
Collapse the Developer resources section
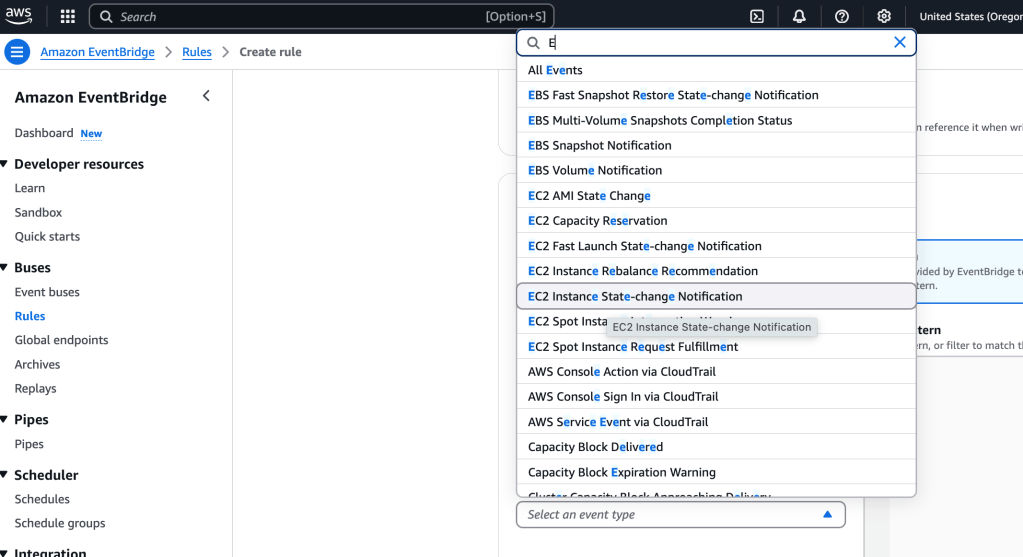[x=5, y=164]
